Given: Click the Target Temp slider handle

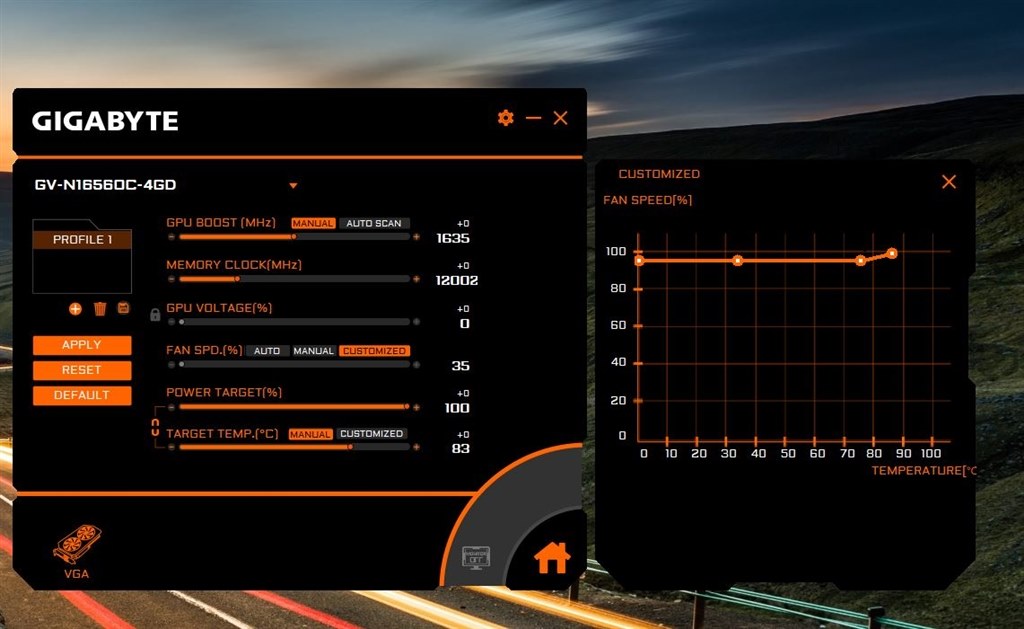Looking at the screenshot, I should click(351, 447).
